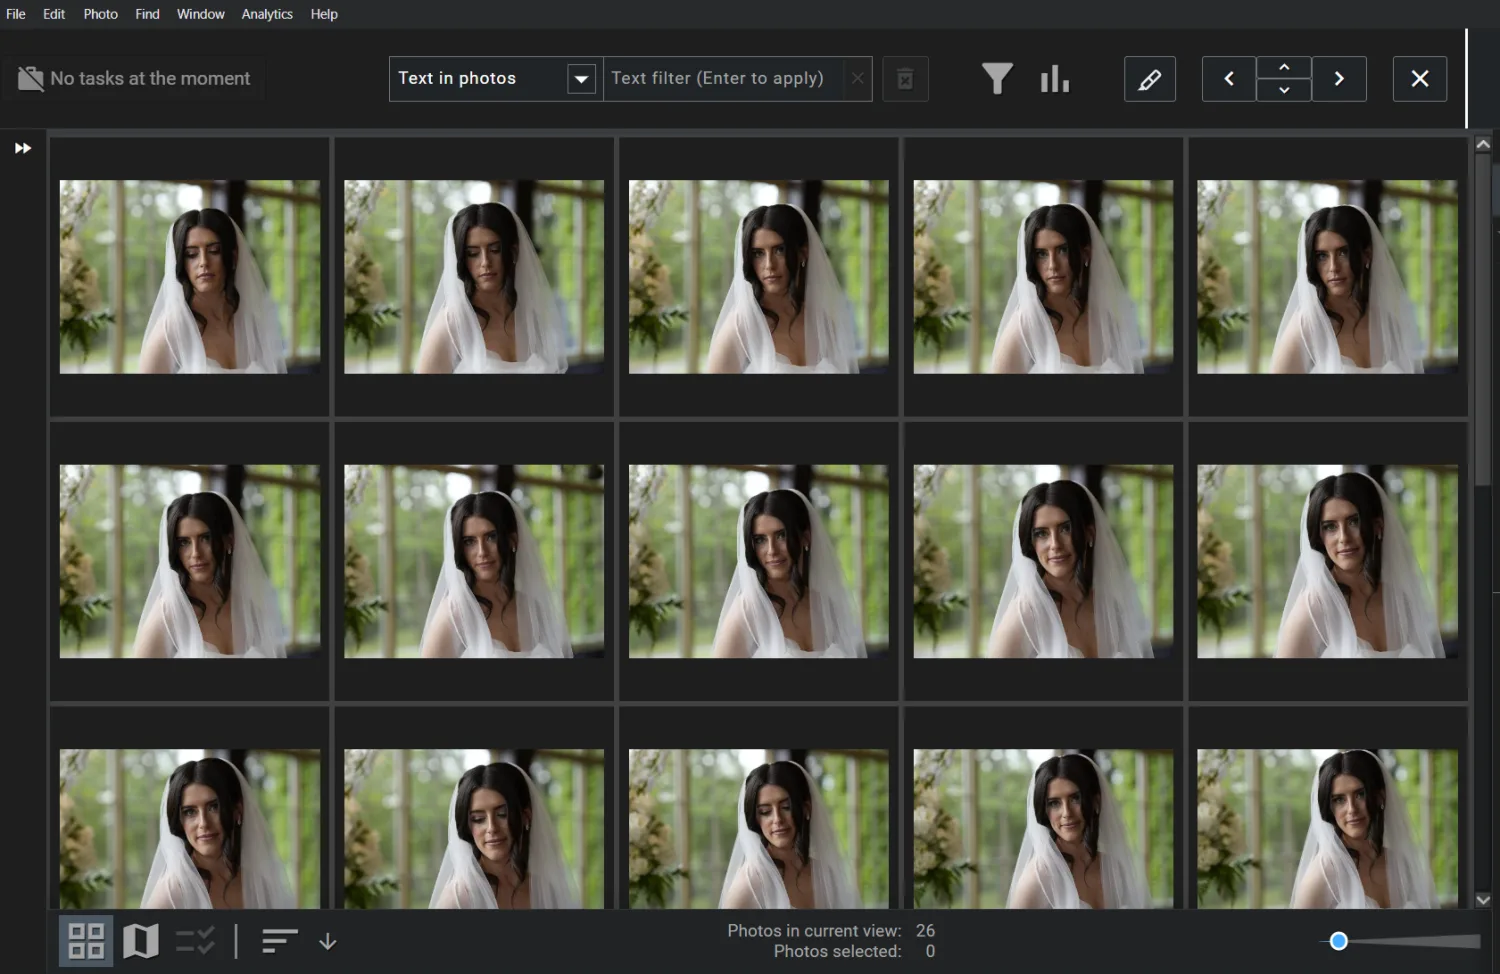Screen dimensions: 1500x974
Task: Open the 'Text in photos' filter type dropdown
Action: coord(581,79)
